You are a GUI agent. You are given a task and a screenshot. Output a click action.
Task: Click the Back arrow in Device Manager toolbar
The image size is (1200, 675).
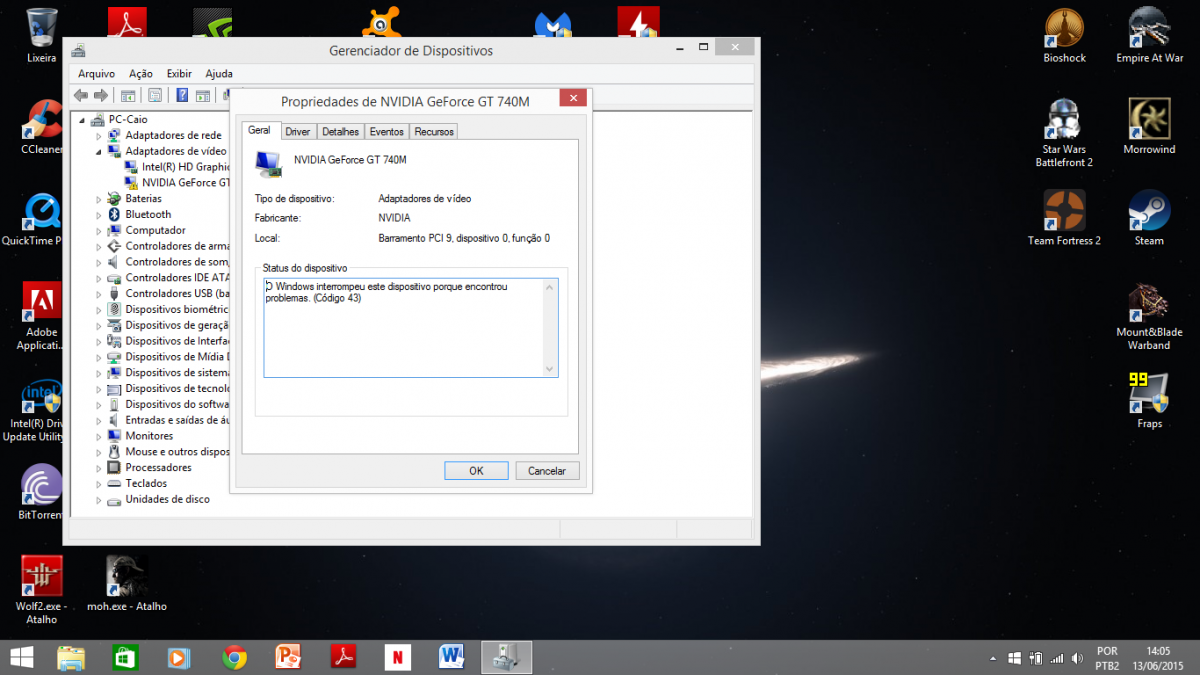pyautogui.click(x=81, y=95)
